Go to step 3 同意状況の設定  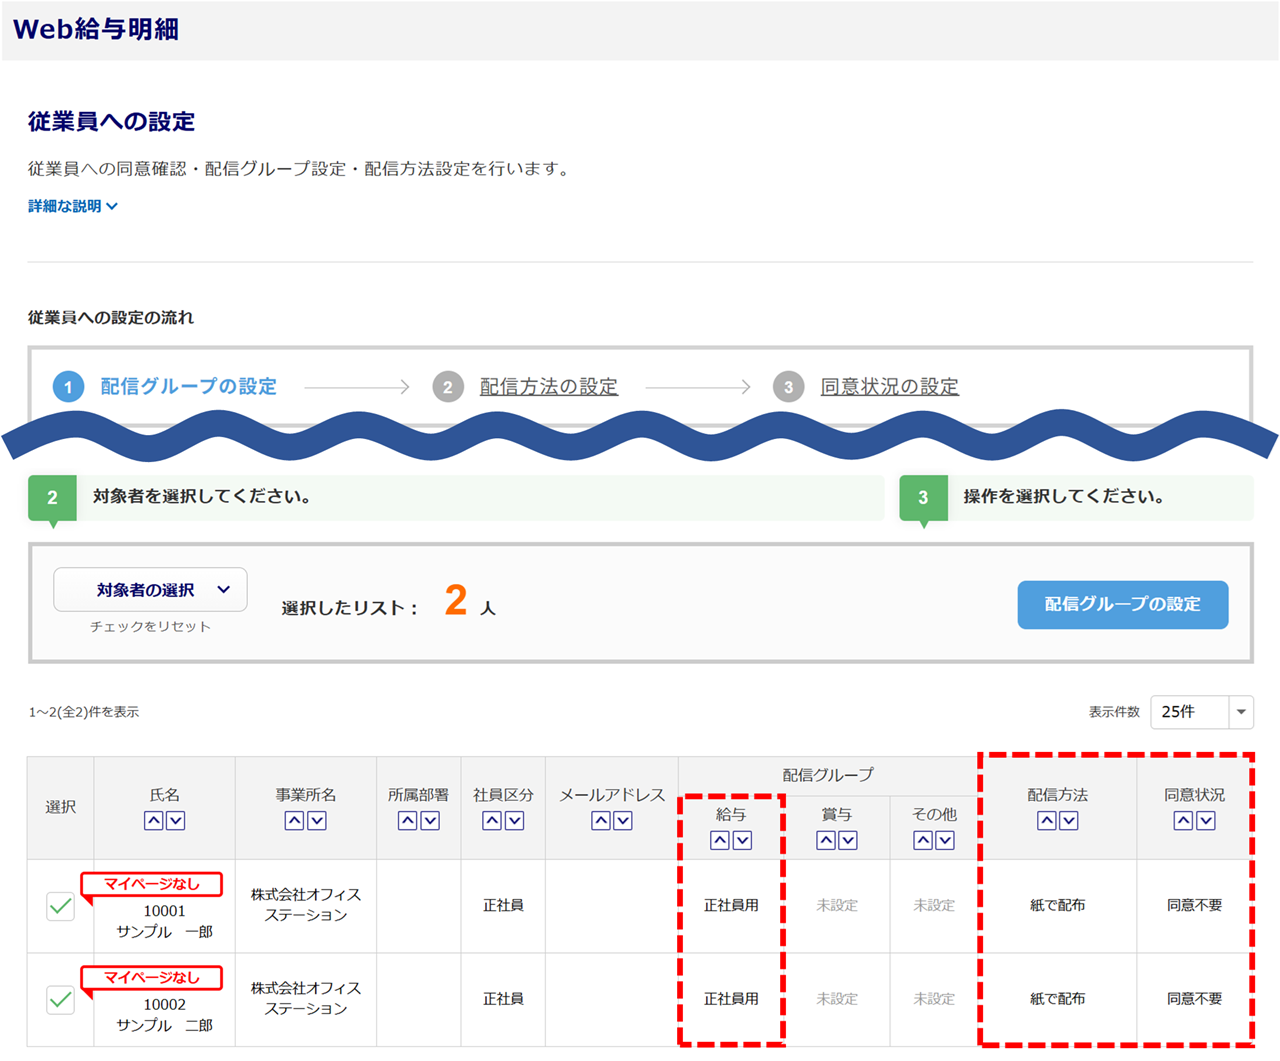pos(889,387)
